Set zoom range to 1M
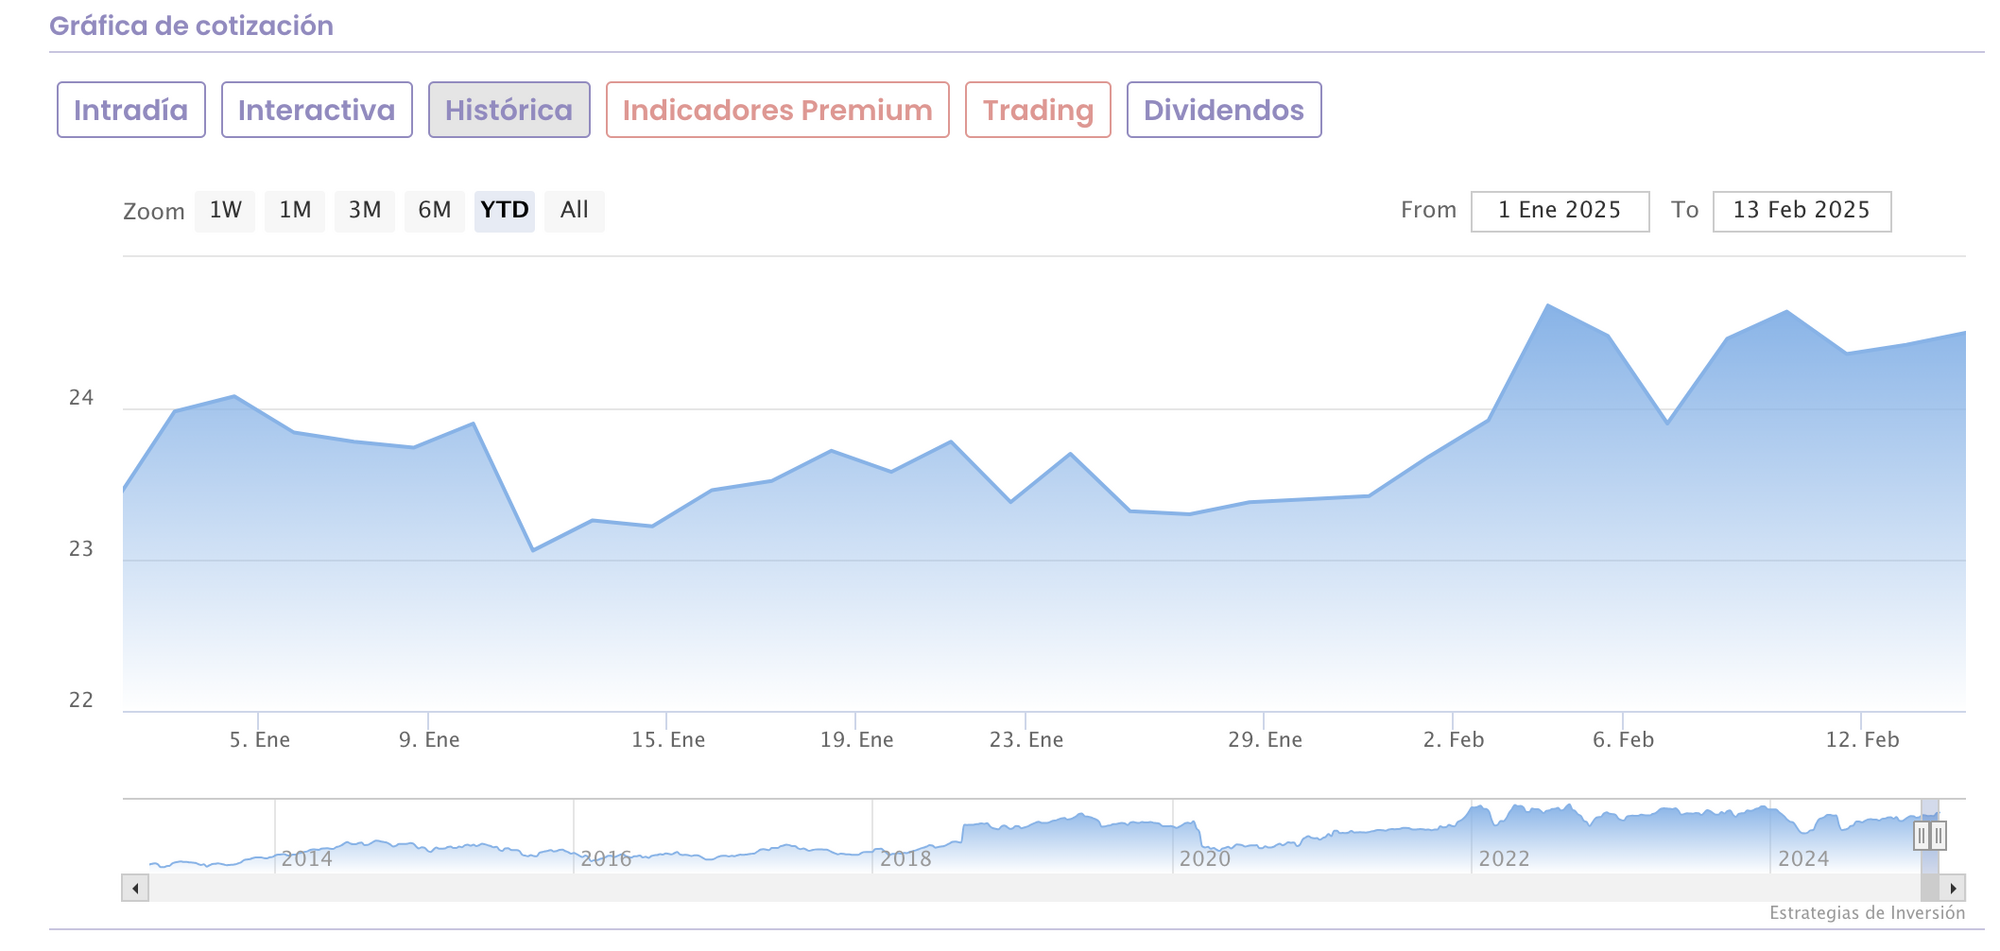 (x=295, y=211)
